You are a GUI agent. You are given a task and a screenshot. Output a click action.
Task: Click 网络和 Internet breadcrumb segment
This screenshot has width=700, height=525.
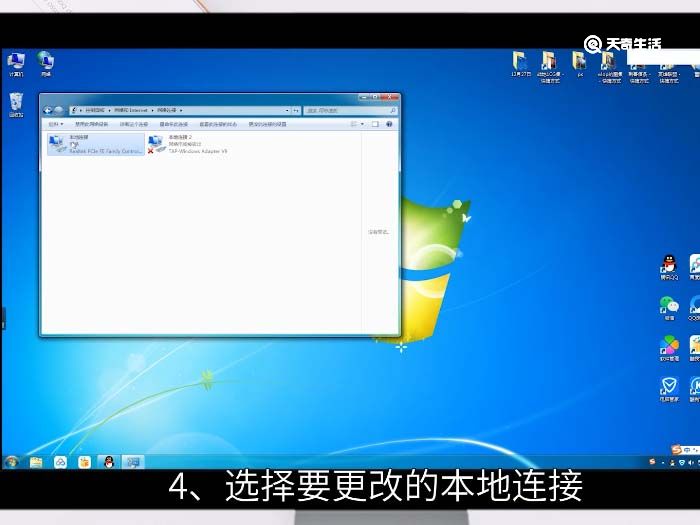point(130,110)
